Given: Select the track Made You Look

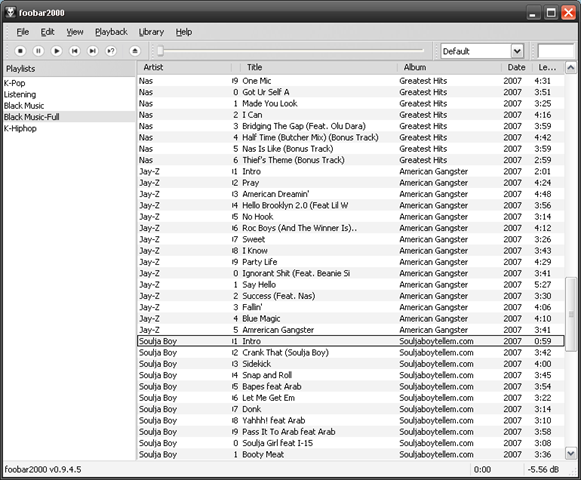Looking at the screenshot, I should (351, 103).
